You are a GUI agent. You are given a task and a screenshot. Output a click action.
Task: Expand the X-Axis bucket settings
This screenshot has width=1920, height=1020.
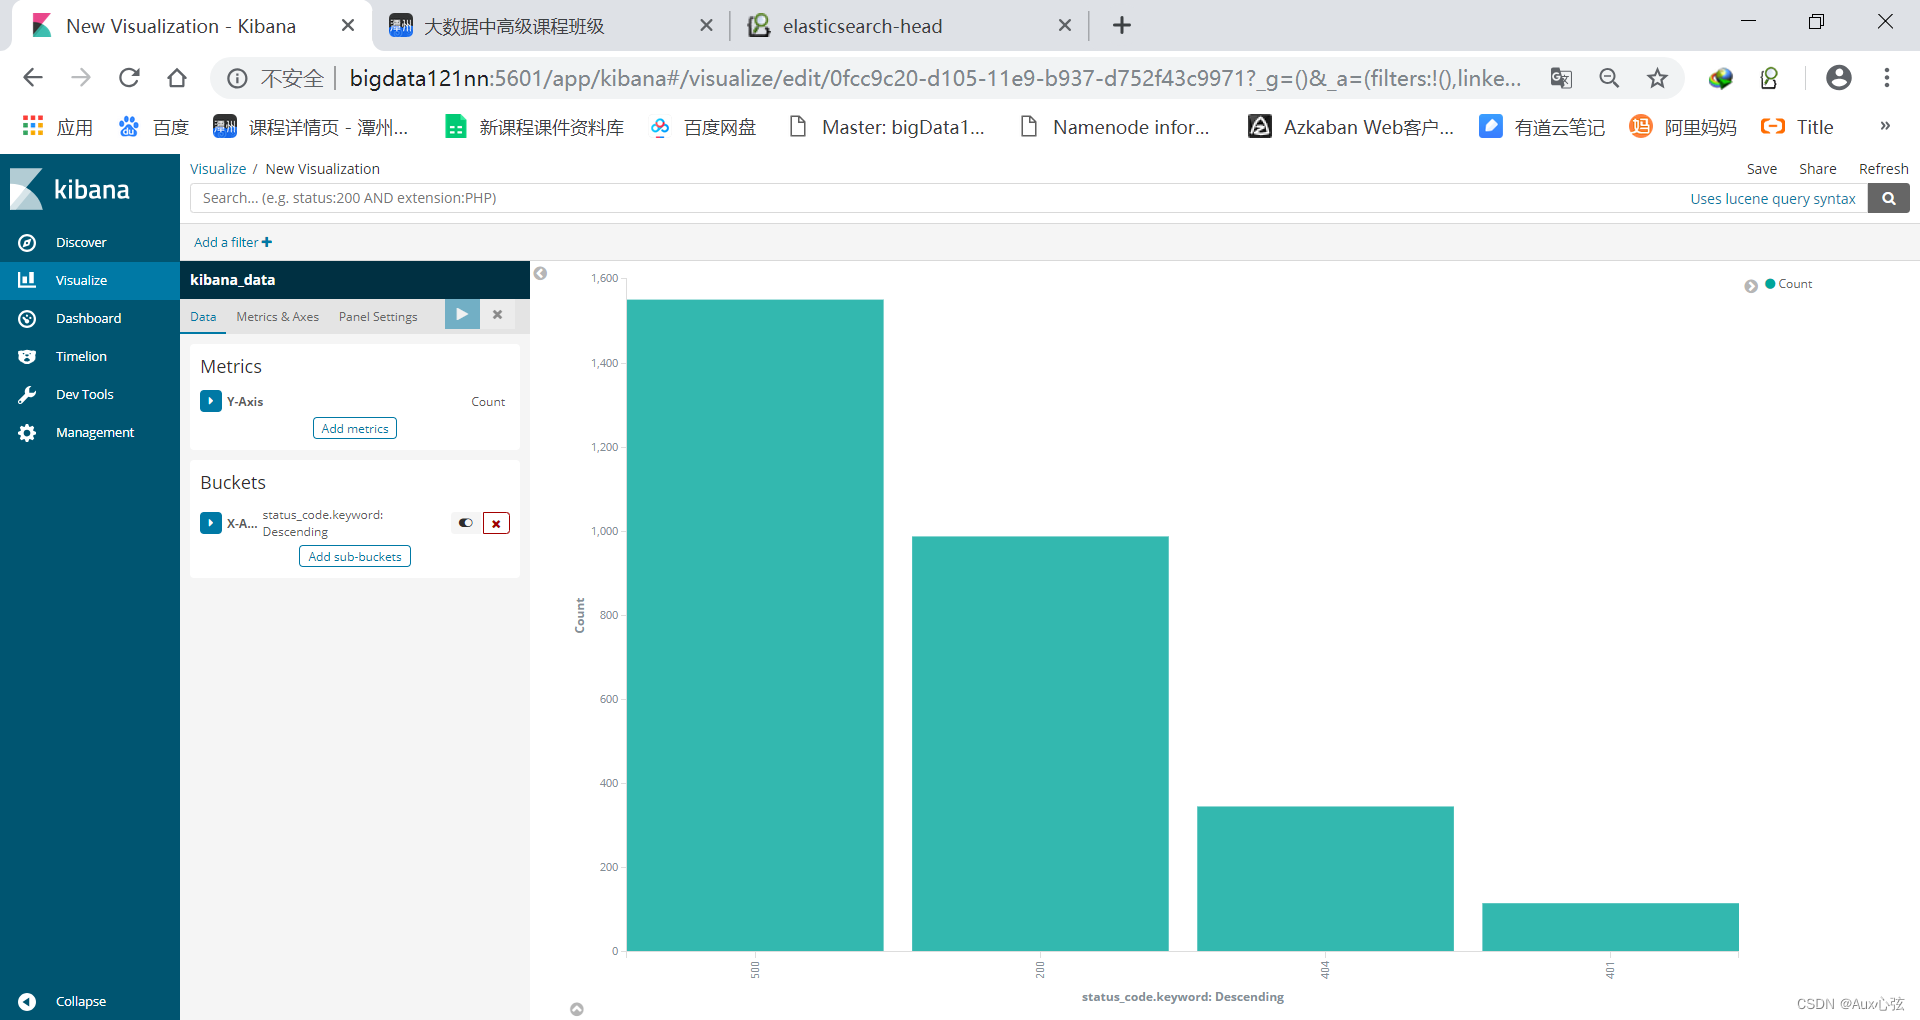pyautogui.click(x=211, y=523)
